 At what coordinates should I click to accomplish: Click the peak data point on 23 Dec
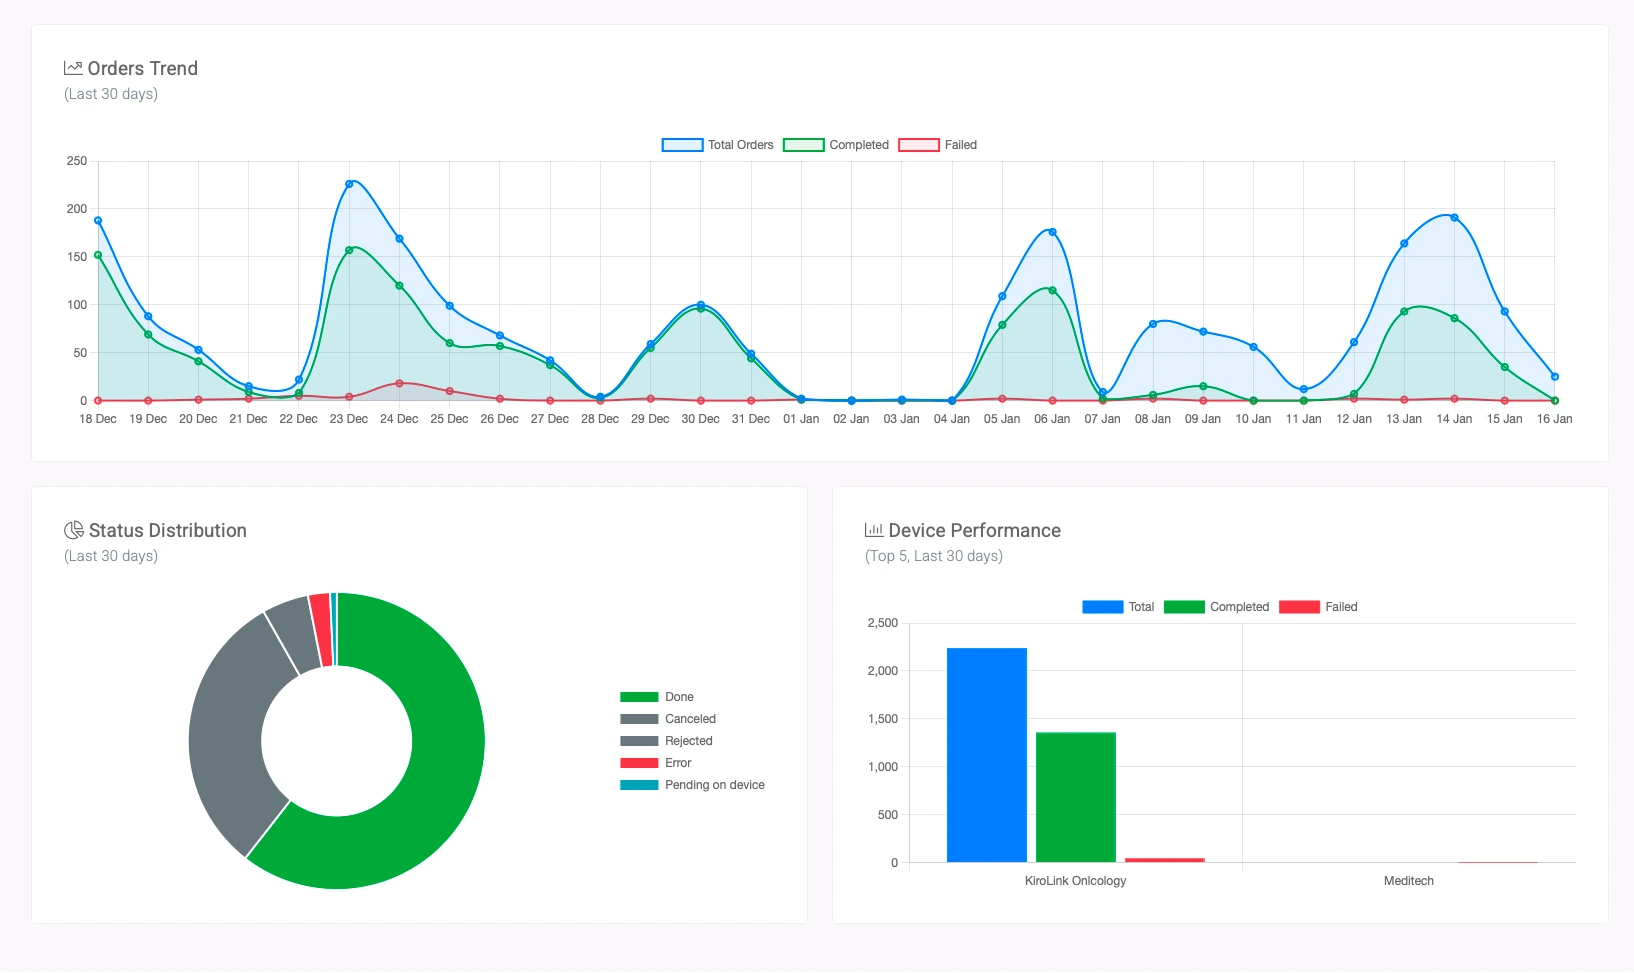pyautogui.click(x=348, y=182)
